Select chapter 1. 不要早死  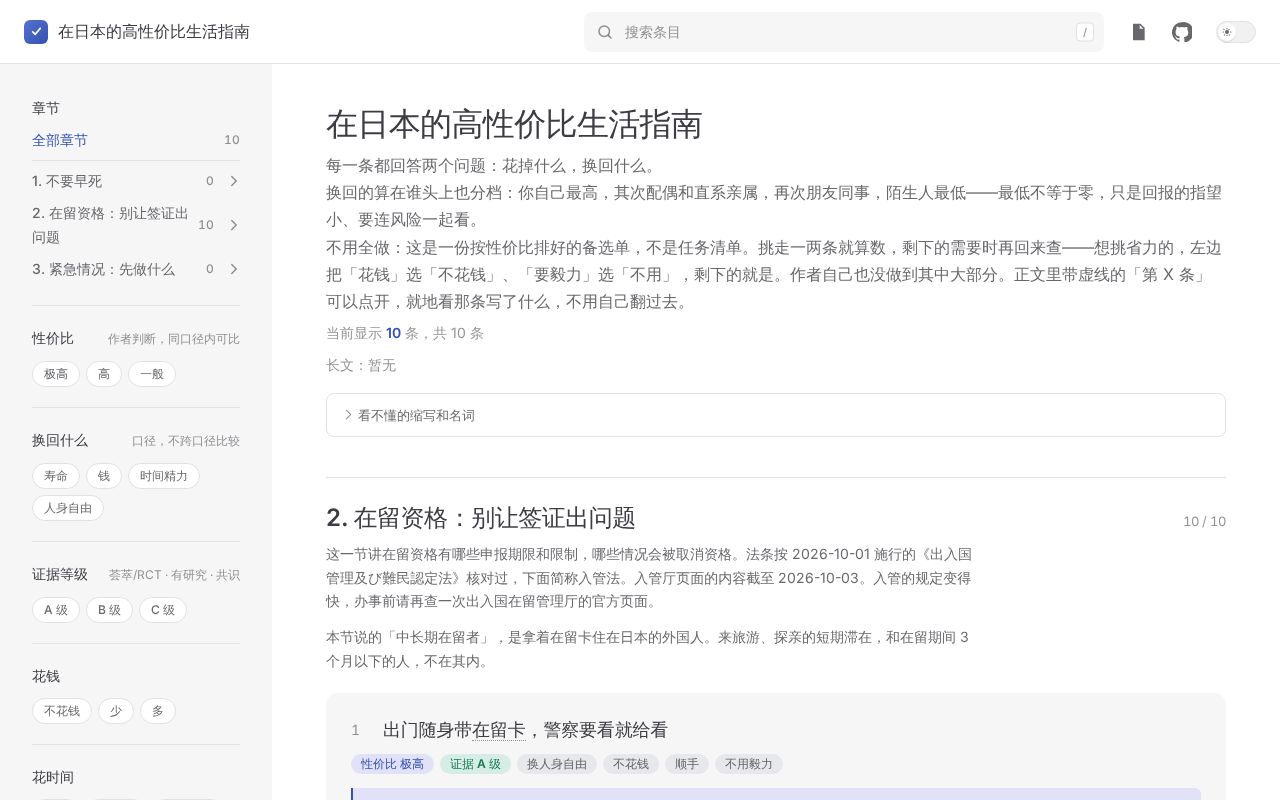click(67, 181)
